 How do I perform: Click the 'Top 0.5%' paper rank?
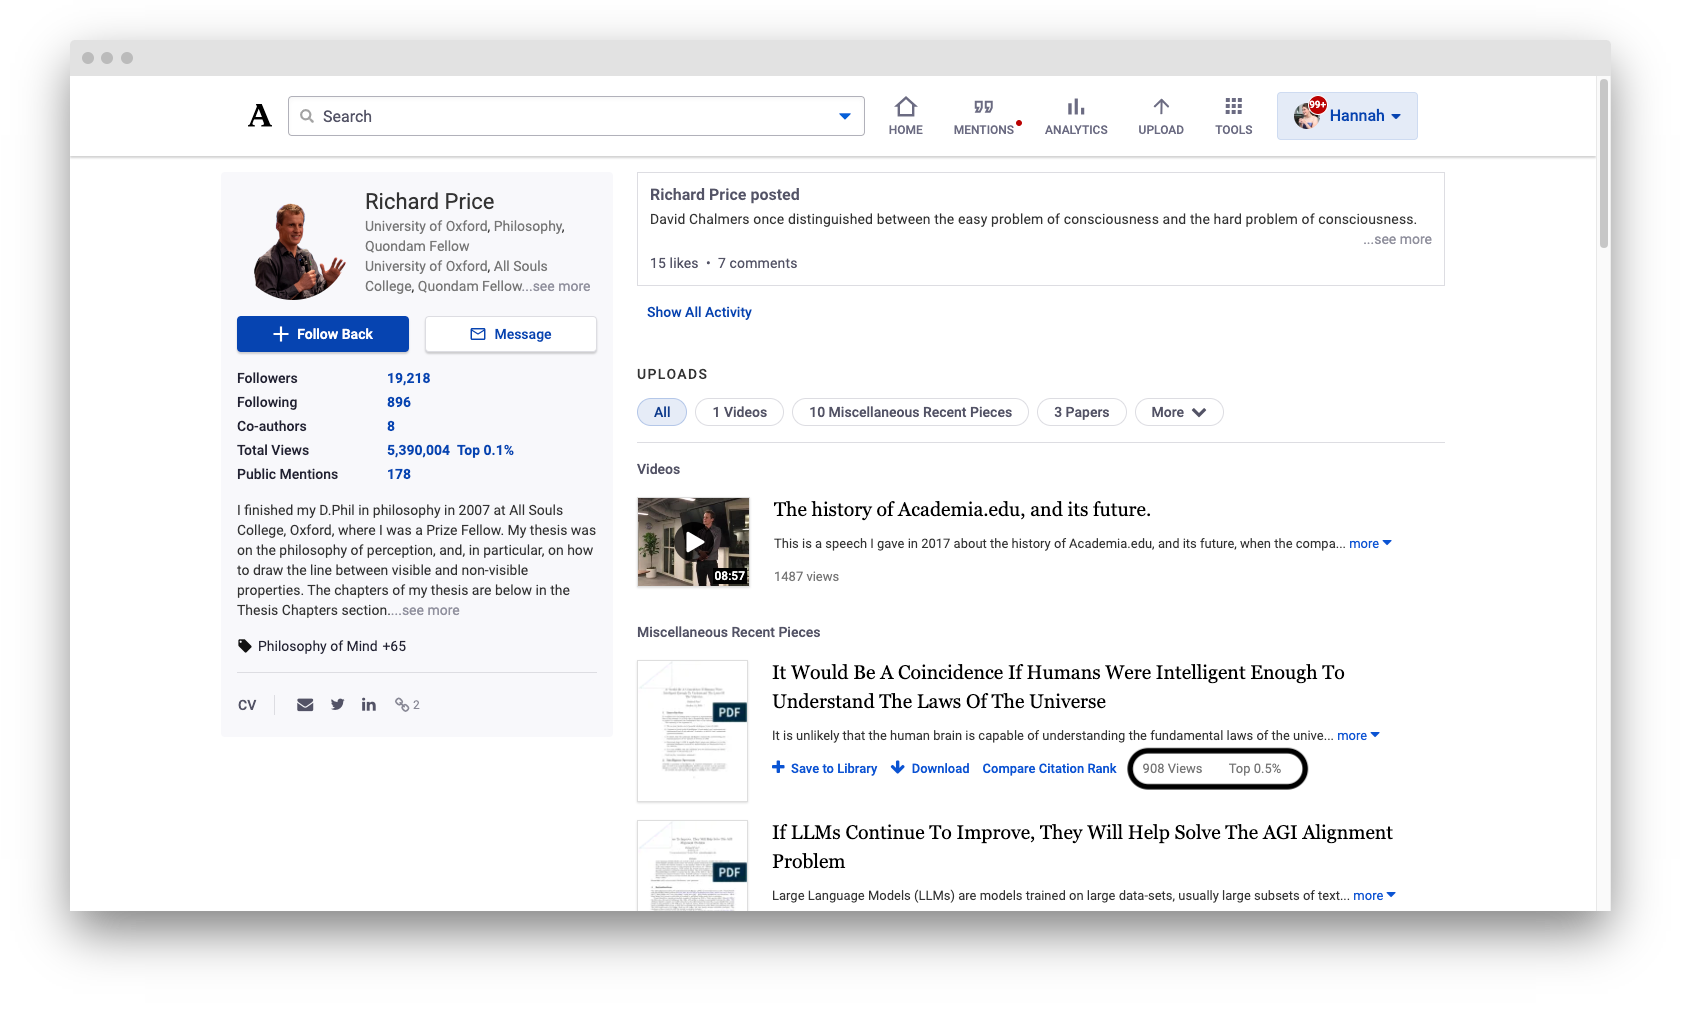1255,769
